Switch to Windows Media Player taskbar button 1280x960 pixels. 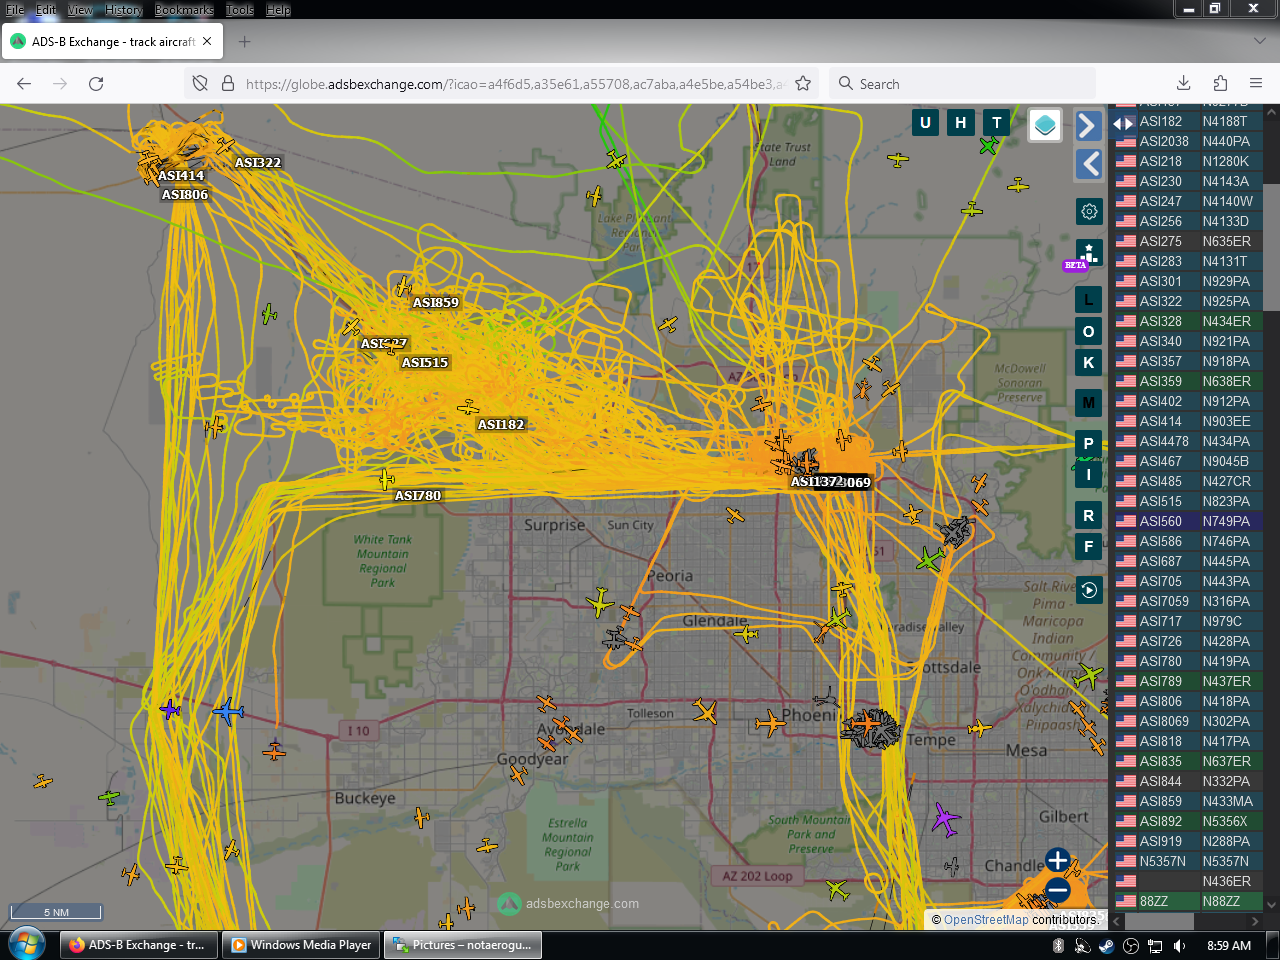click(302, 945)
